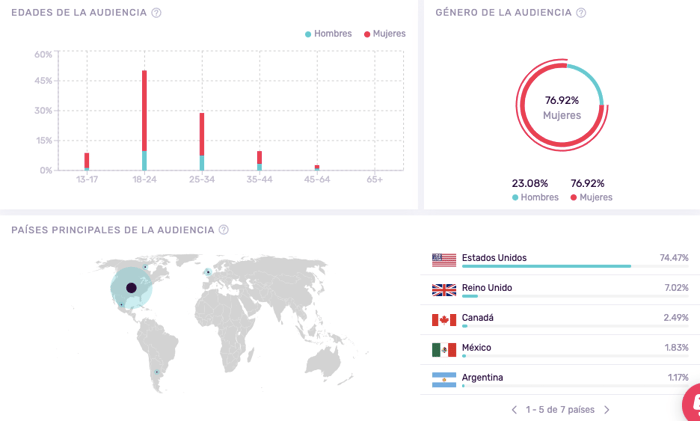Click help icon next to Edades de la Audiencia

157,13
